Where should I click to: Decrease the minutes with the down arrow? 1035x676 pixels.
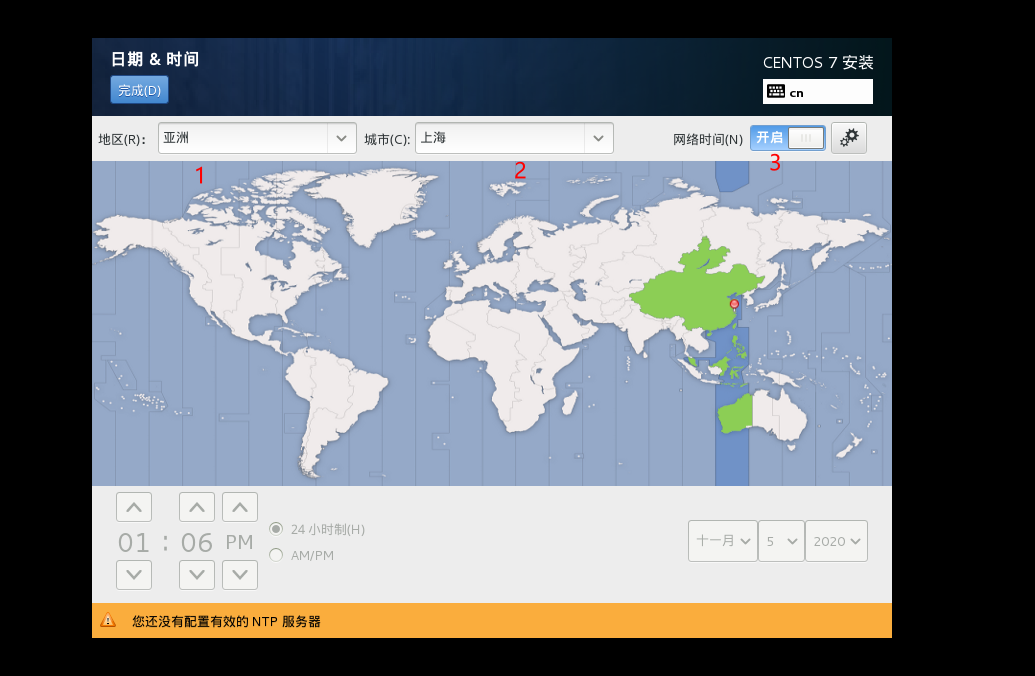point(196,574)
